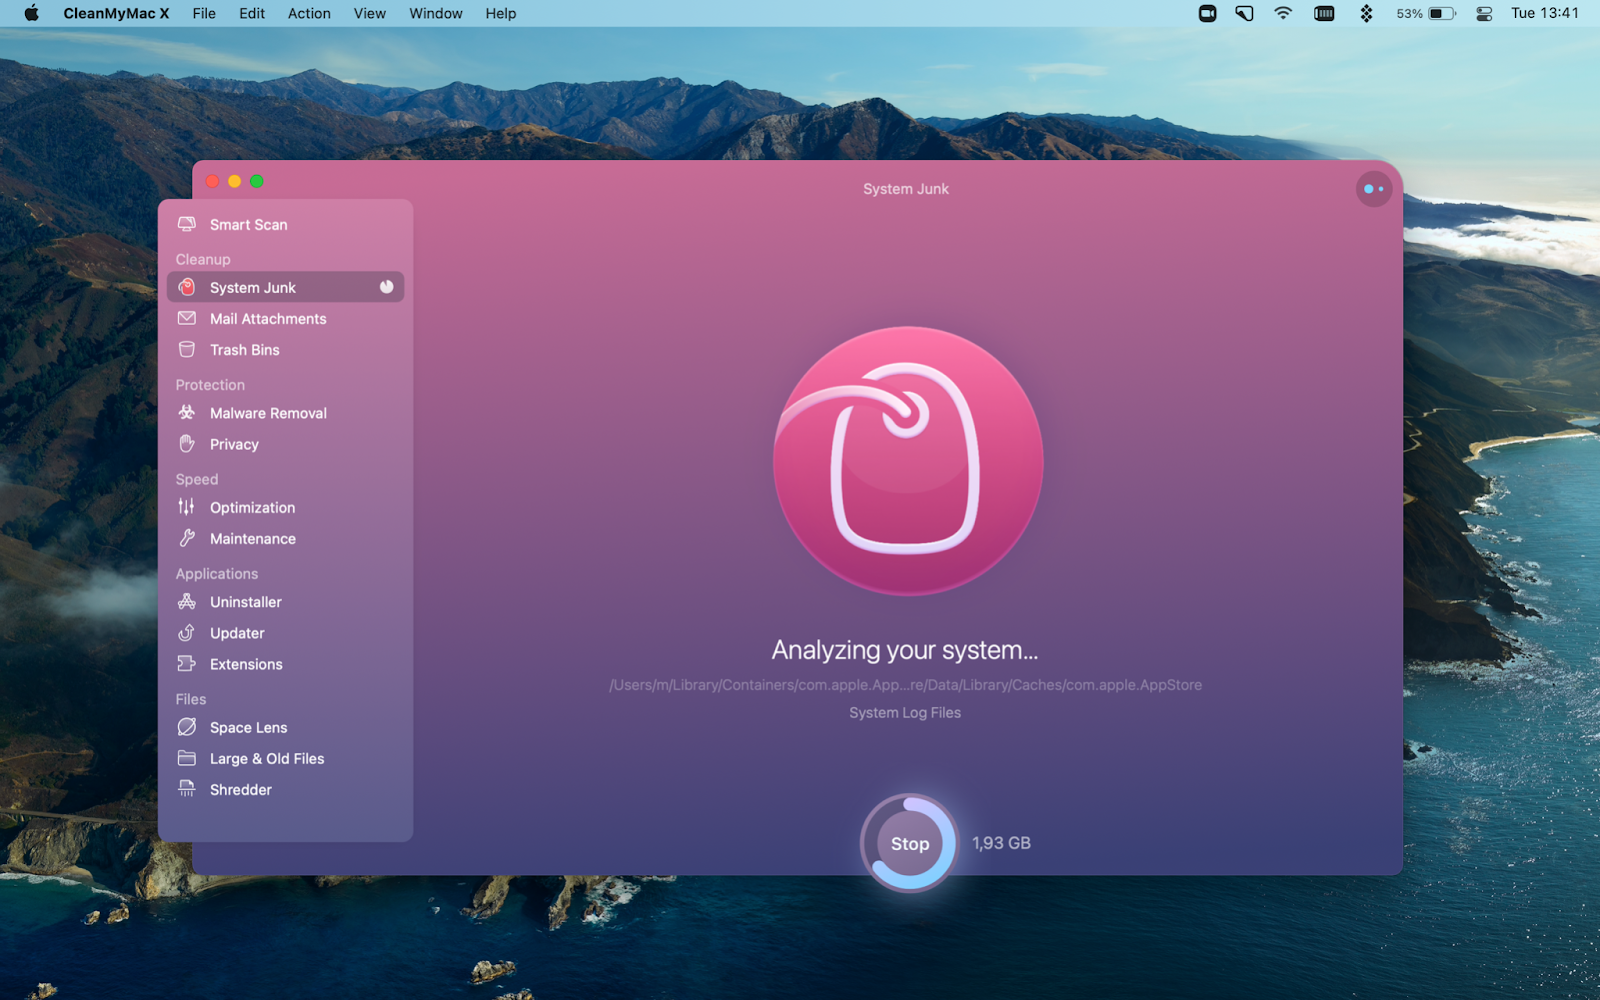The height and width of the screenshot is (1000, 1600).
Task: Click the Optimization sliders icon
Action: [187, 507]
